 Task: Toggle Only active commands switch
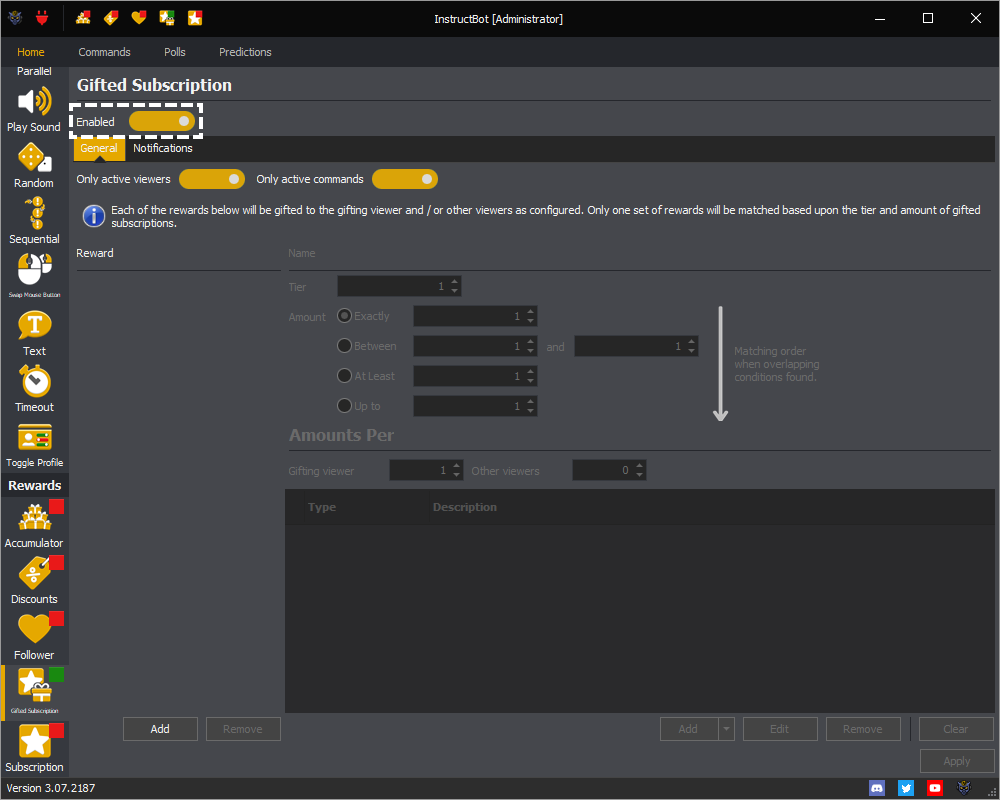[x=405, y=179]
